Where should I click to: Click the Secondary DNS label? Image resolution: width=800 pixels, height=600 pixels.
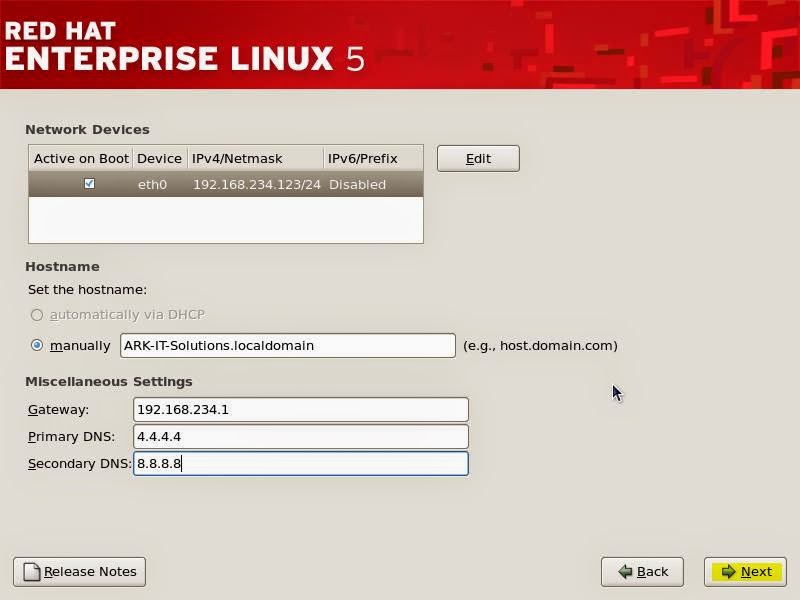[79, 464]
